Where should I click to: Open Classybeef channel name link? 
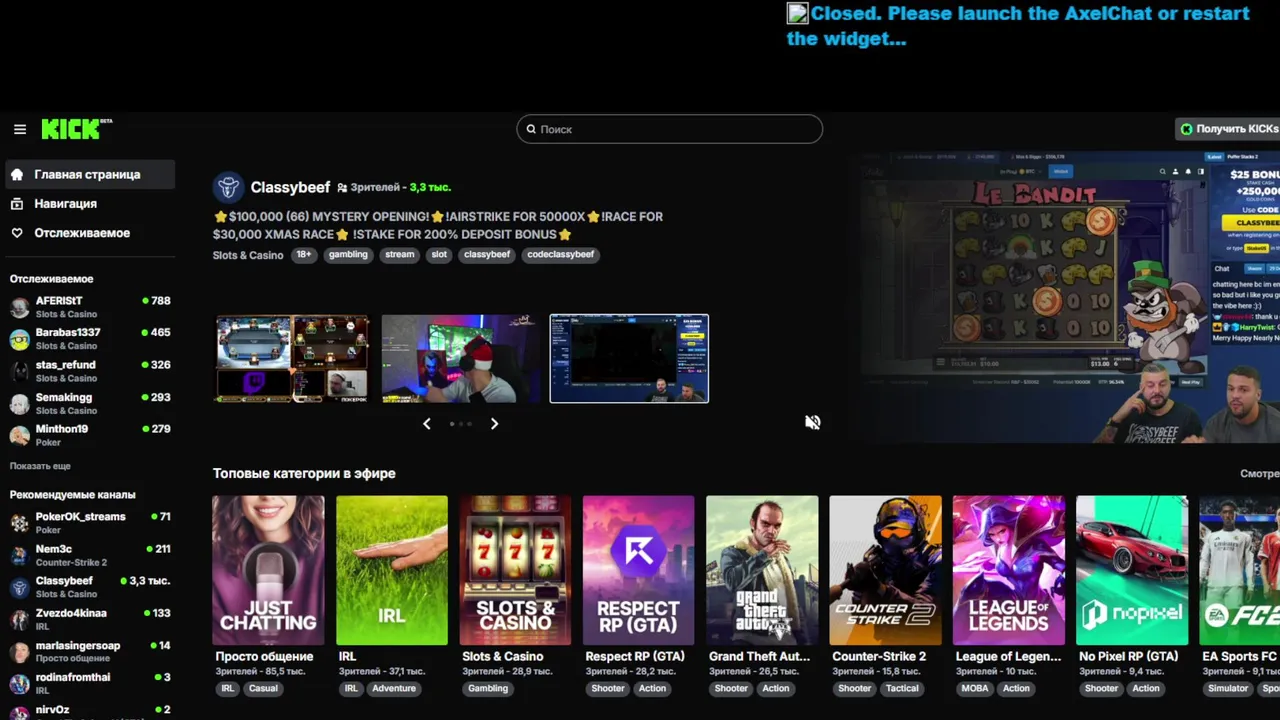click(290, 187)
